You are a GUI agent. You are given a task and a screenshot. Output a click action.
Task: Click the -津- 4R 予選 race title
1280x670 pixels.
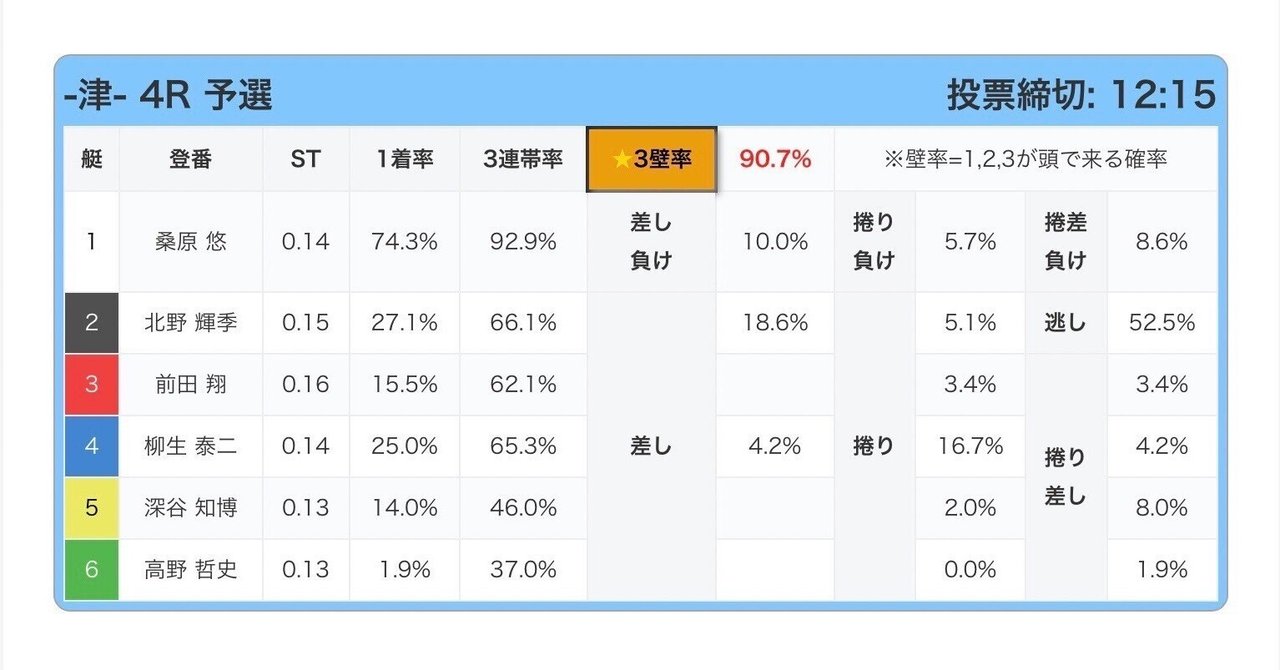[x=168, y=96]
